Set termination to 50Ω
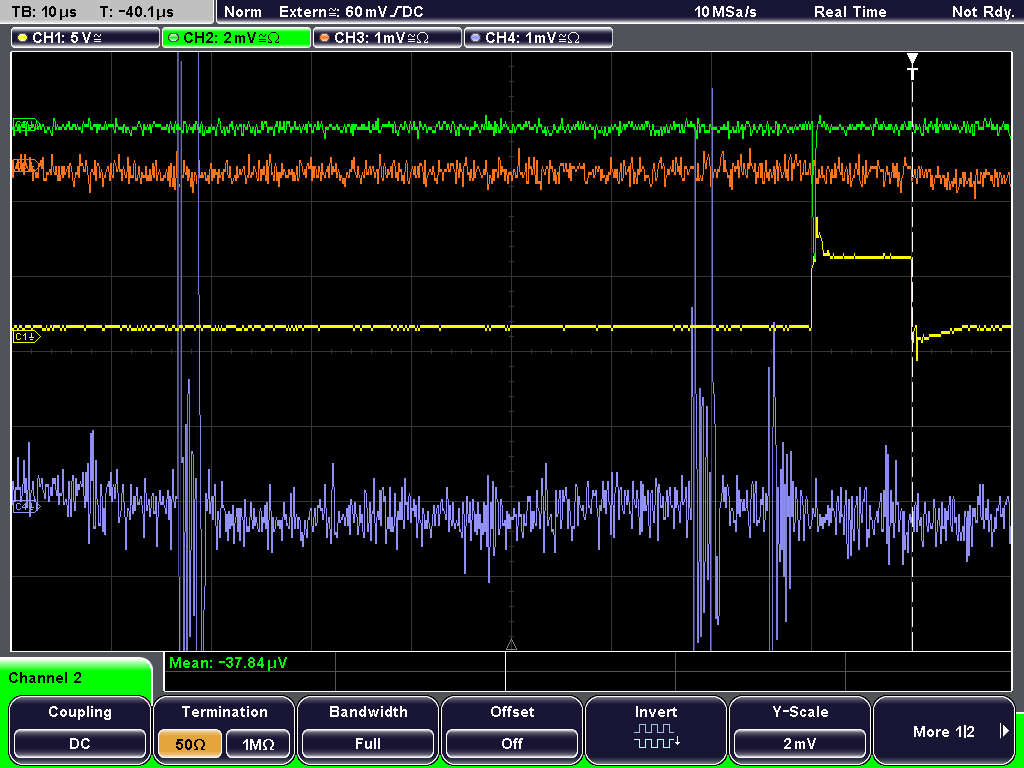Image resolution: width=1024 pixels, height=768 pixels. click(190, 744)
